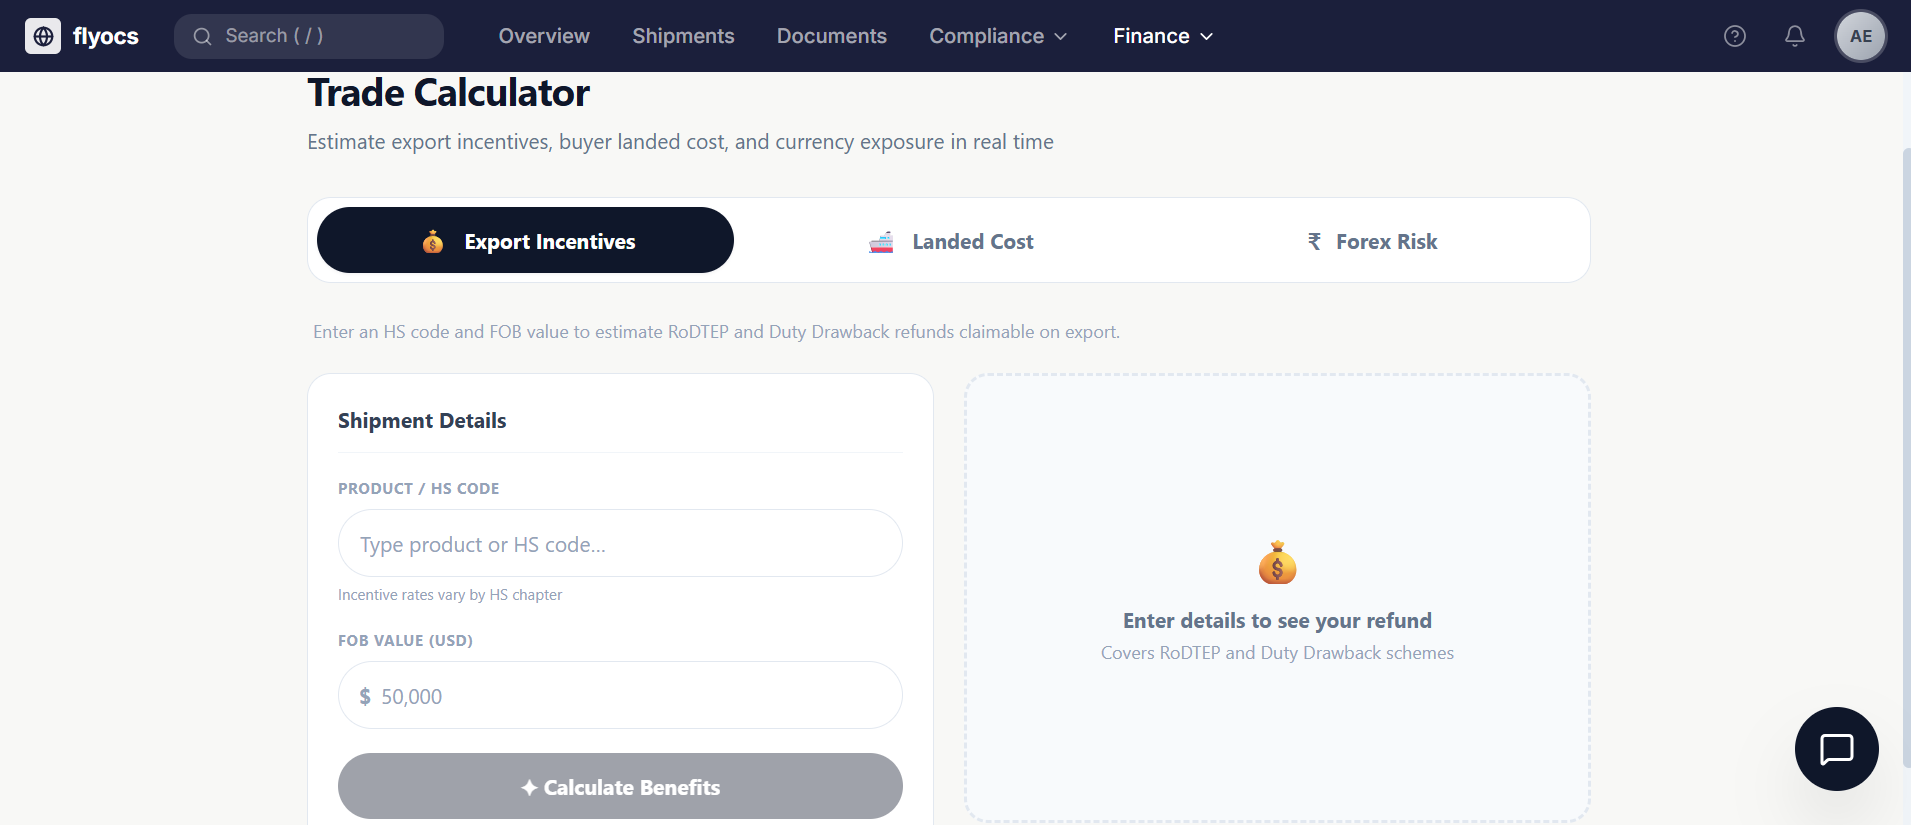Click the rupee icon on Forex Risk
Viewport: 1911px width, 825px height.
click(x=1314, y=242)
